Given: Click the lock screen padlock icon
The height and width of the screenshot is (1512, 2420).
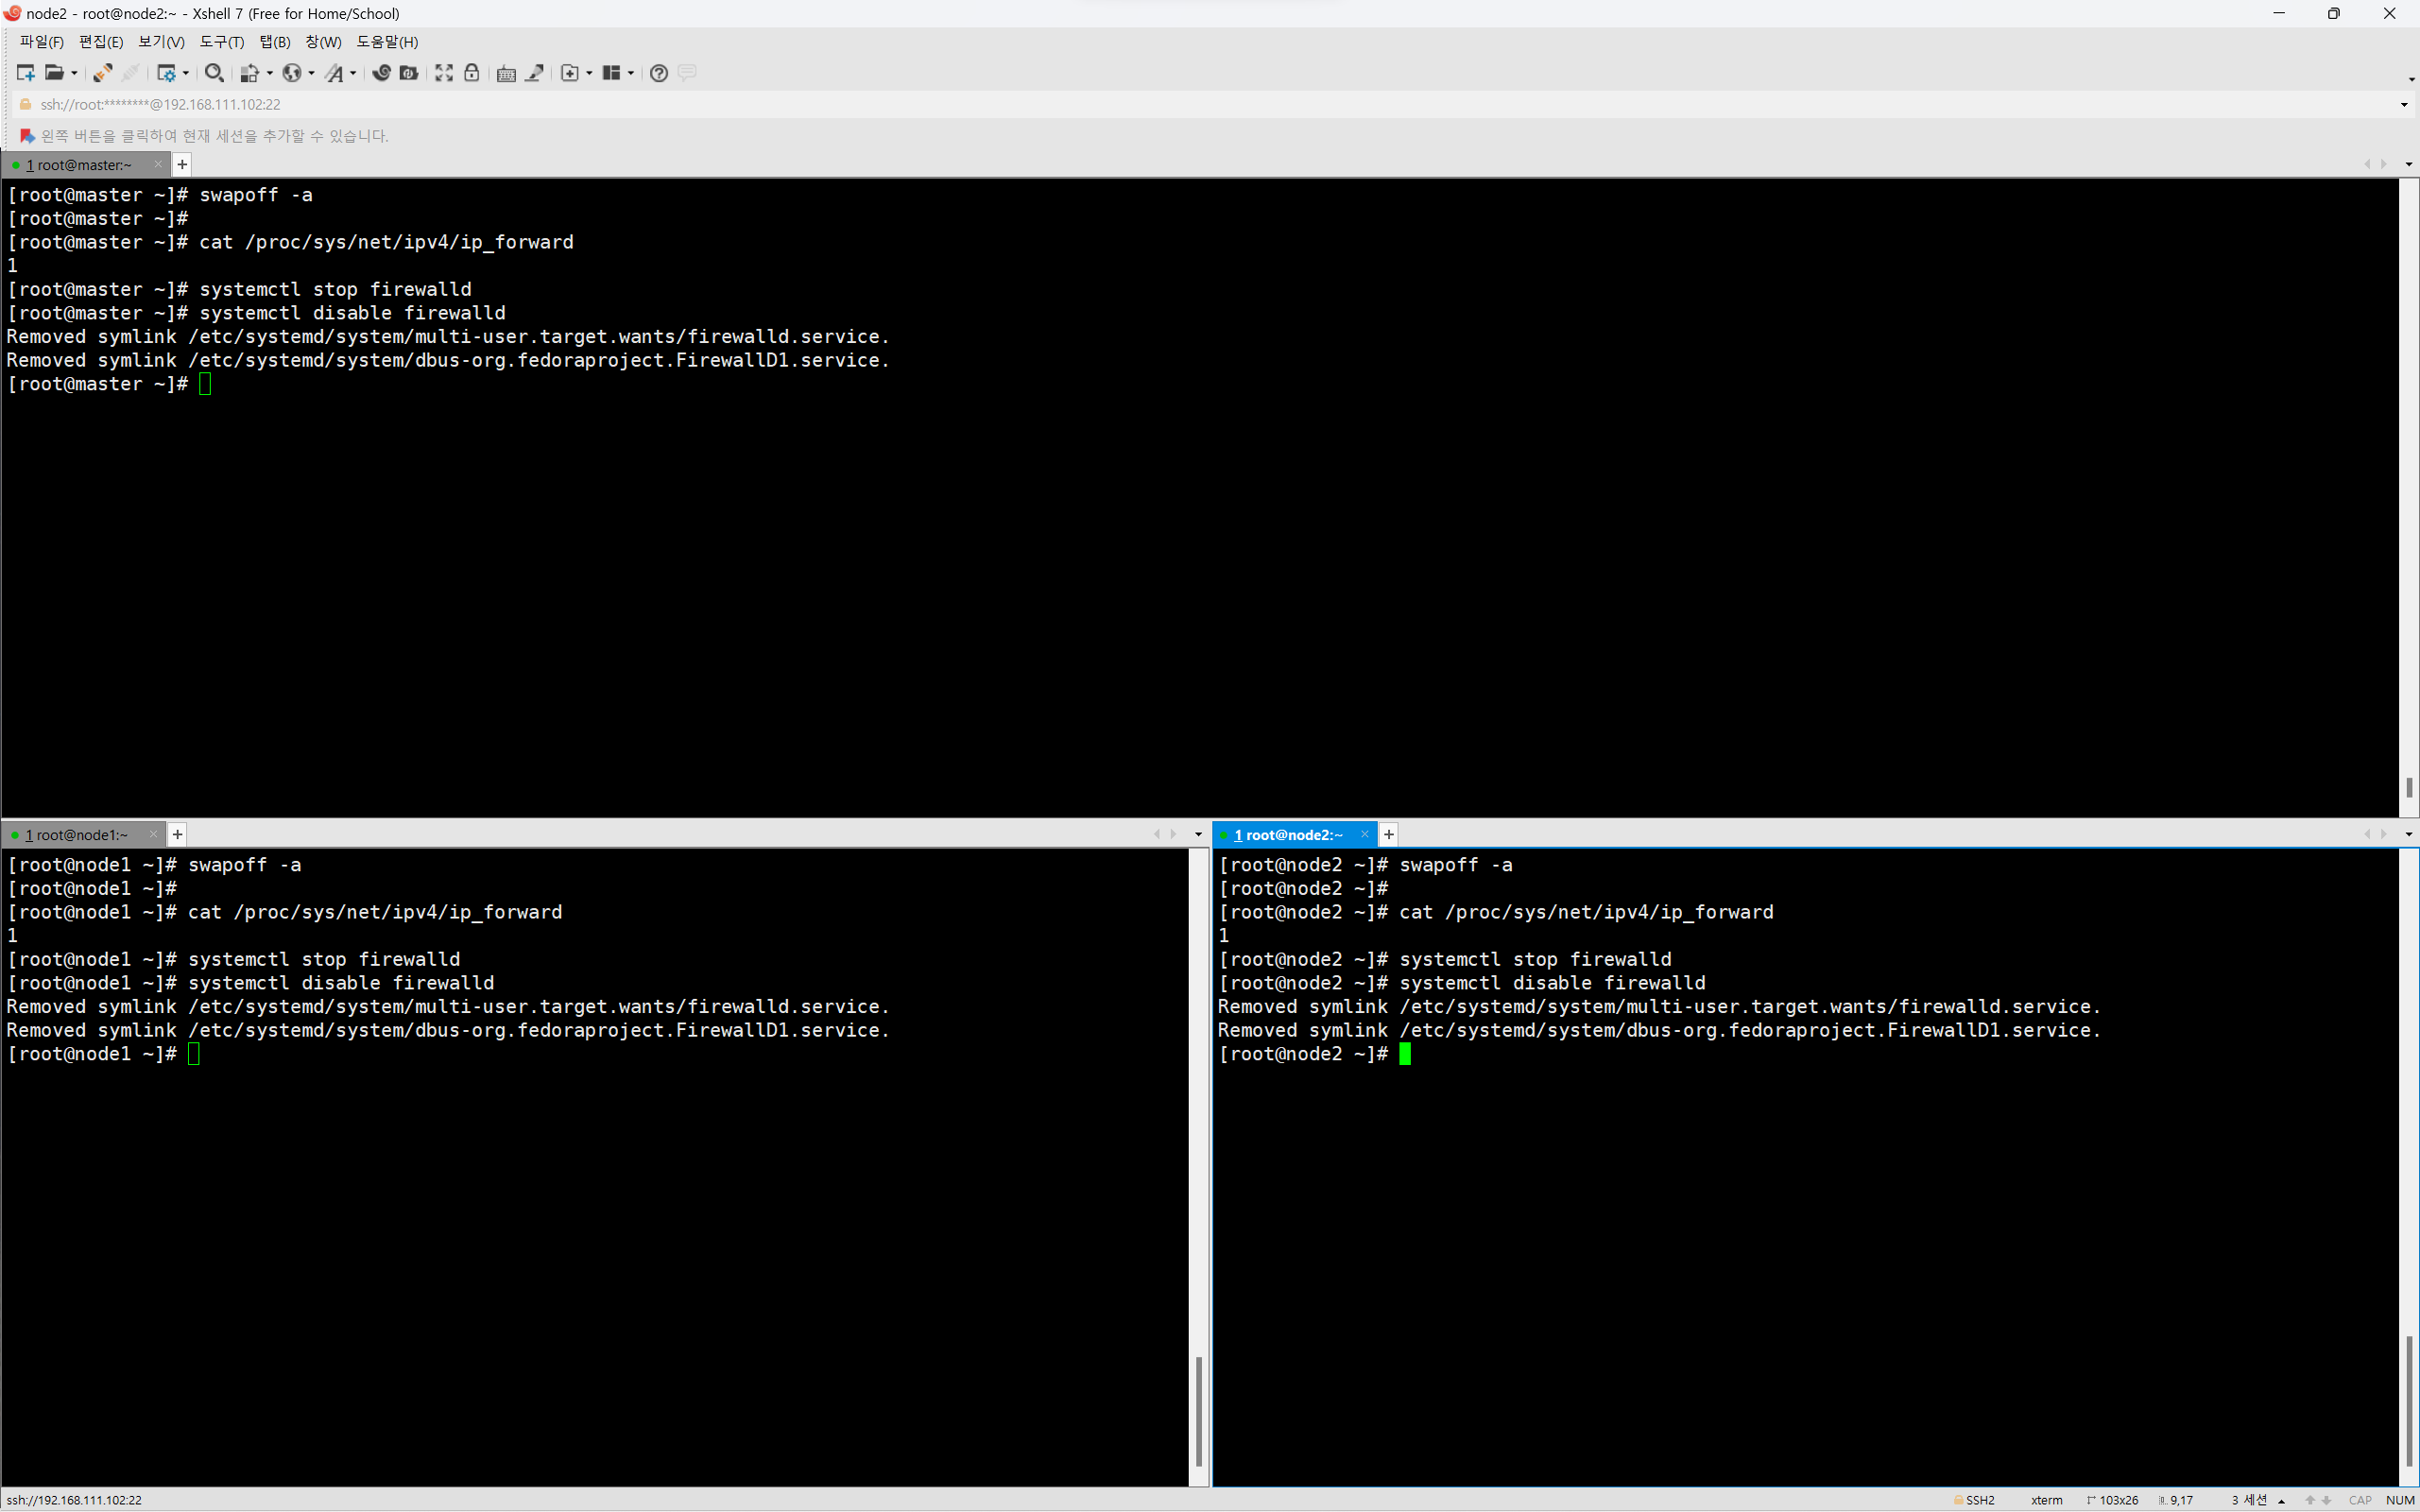Looking at the screenshot, I should click(x=472, y=73).
